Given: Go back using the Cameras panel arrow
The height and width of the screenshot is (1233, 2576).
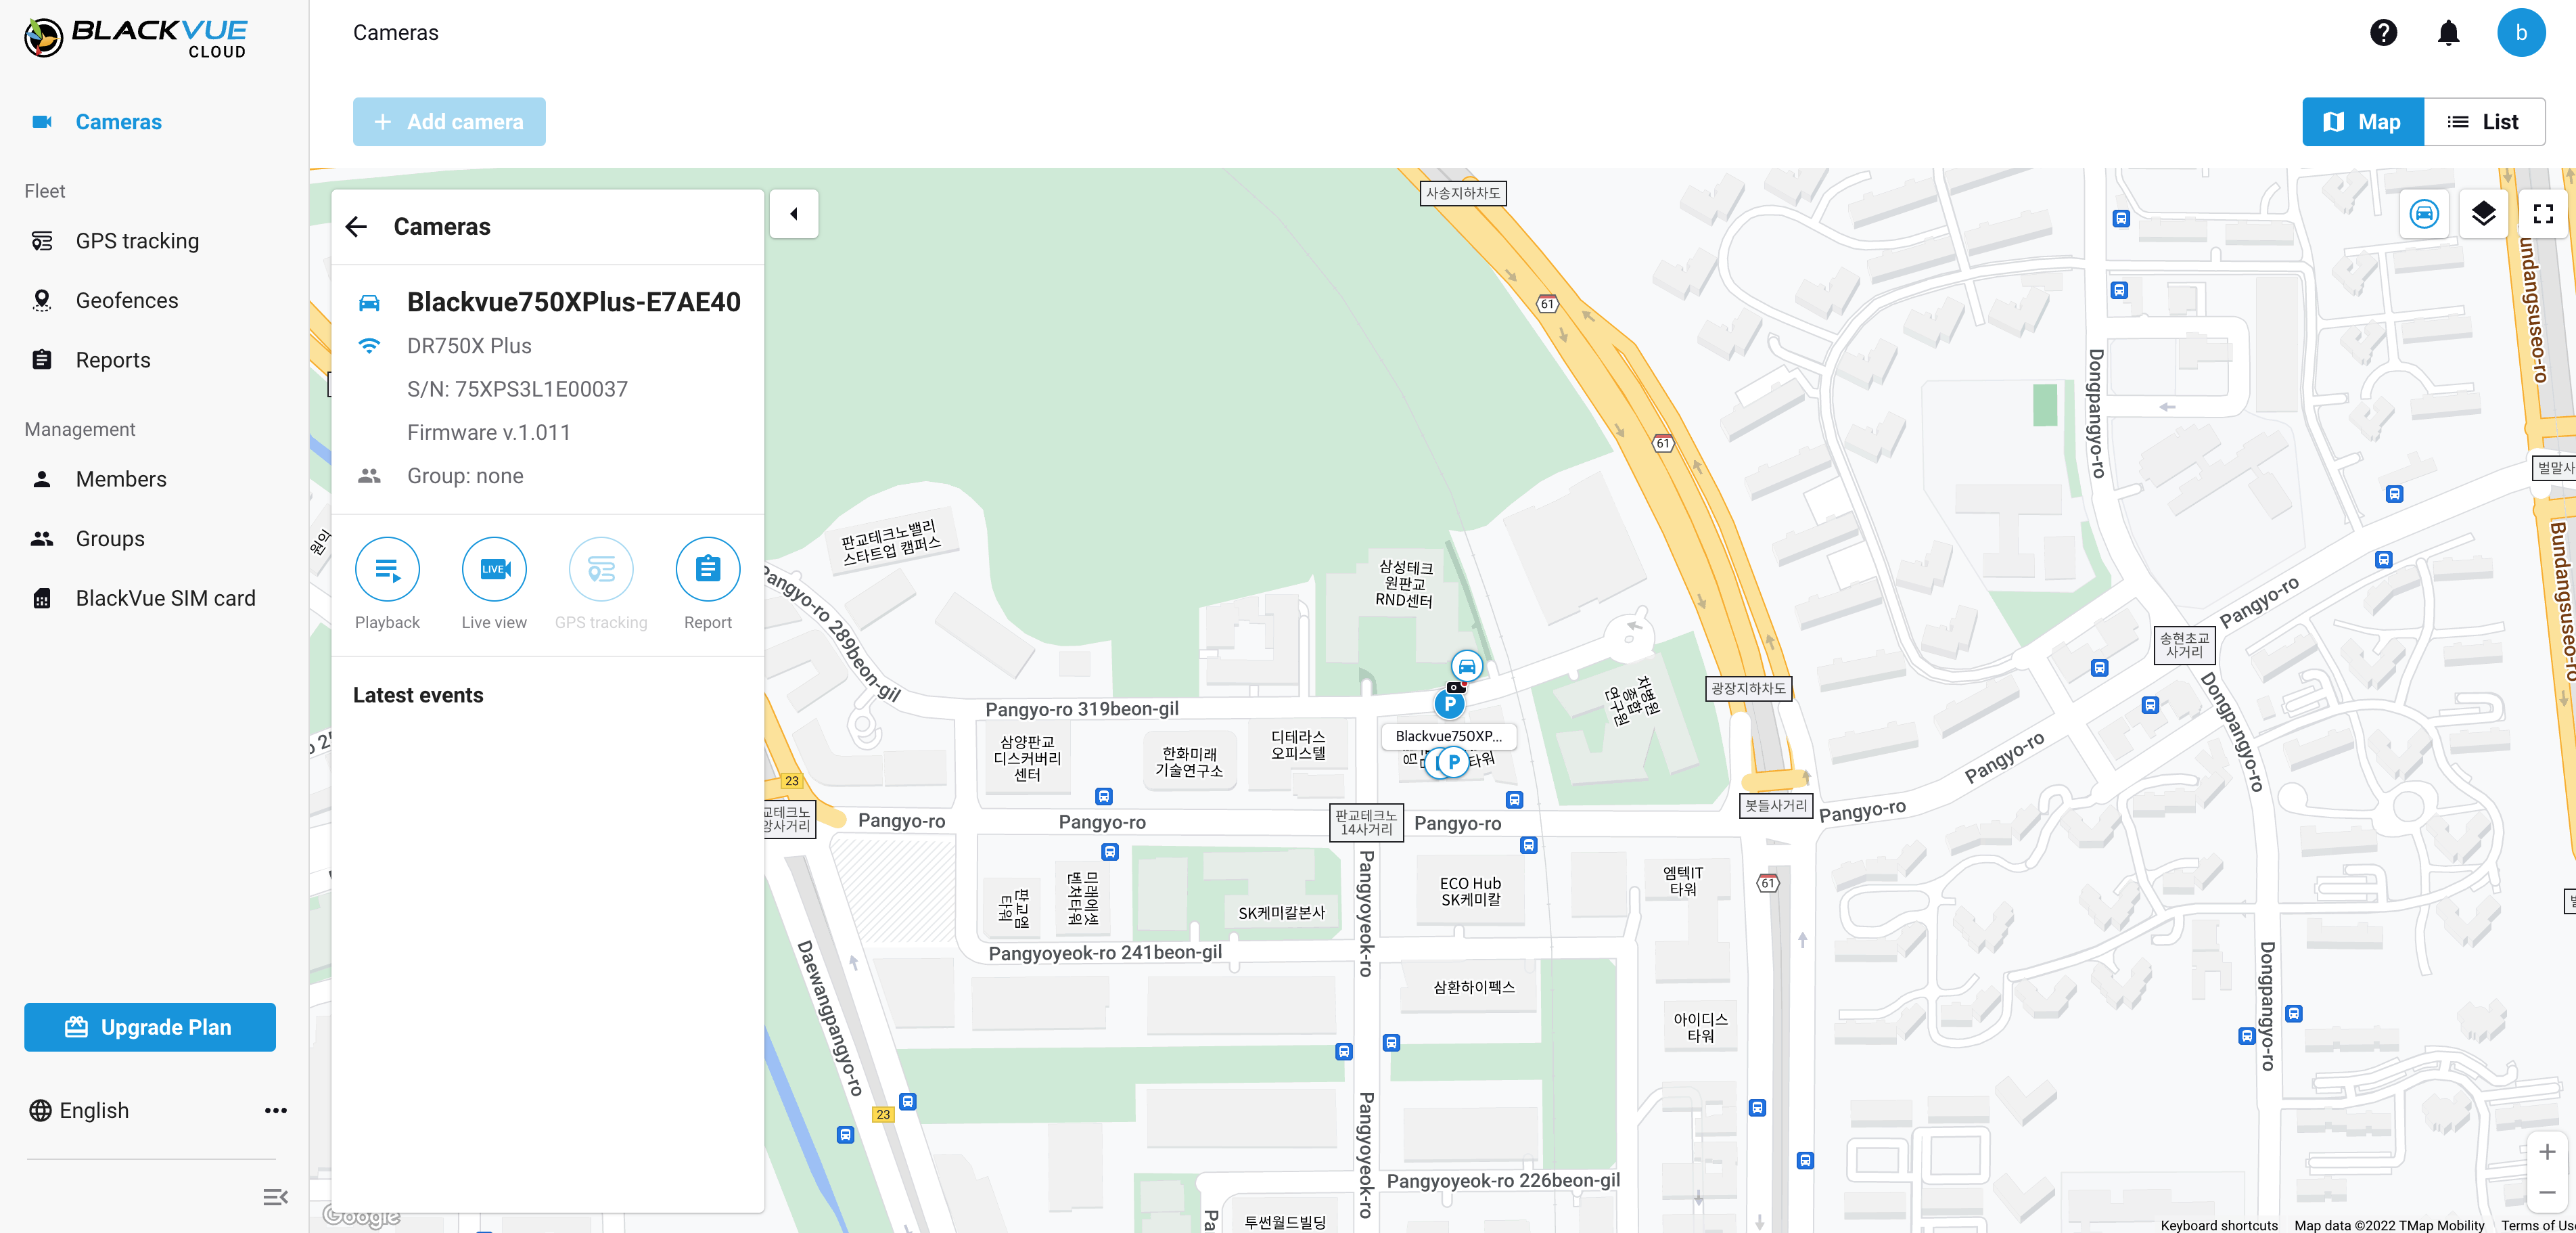Looking at the screenshot, I should coord(356,227).
